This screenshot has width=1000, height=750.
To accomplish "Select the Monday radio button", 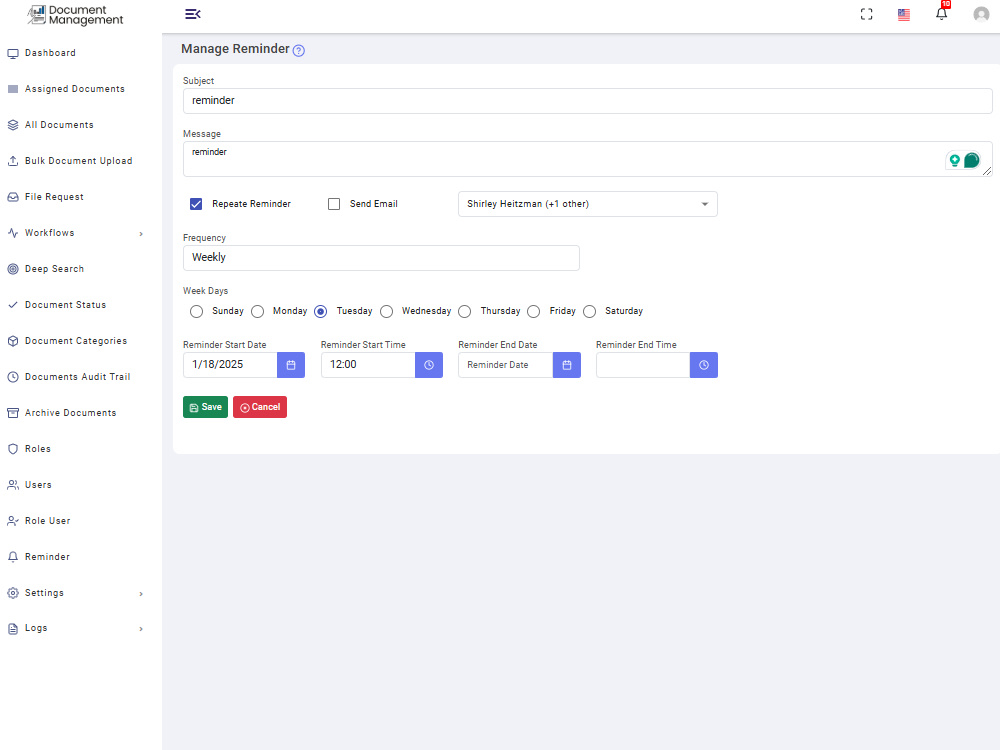I will [258, 311].
